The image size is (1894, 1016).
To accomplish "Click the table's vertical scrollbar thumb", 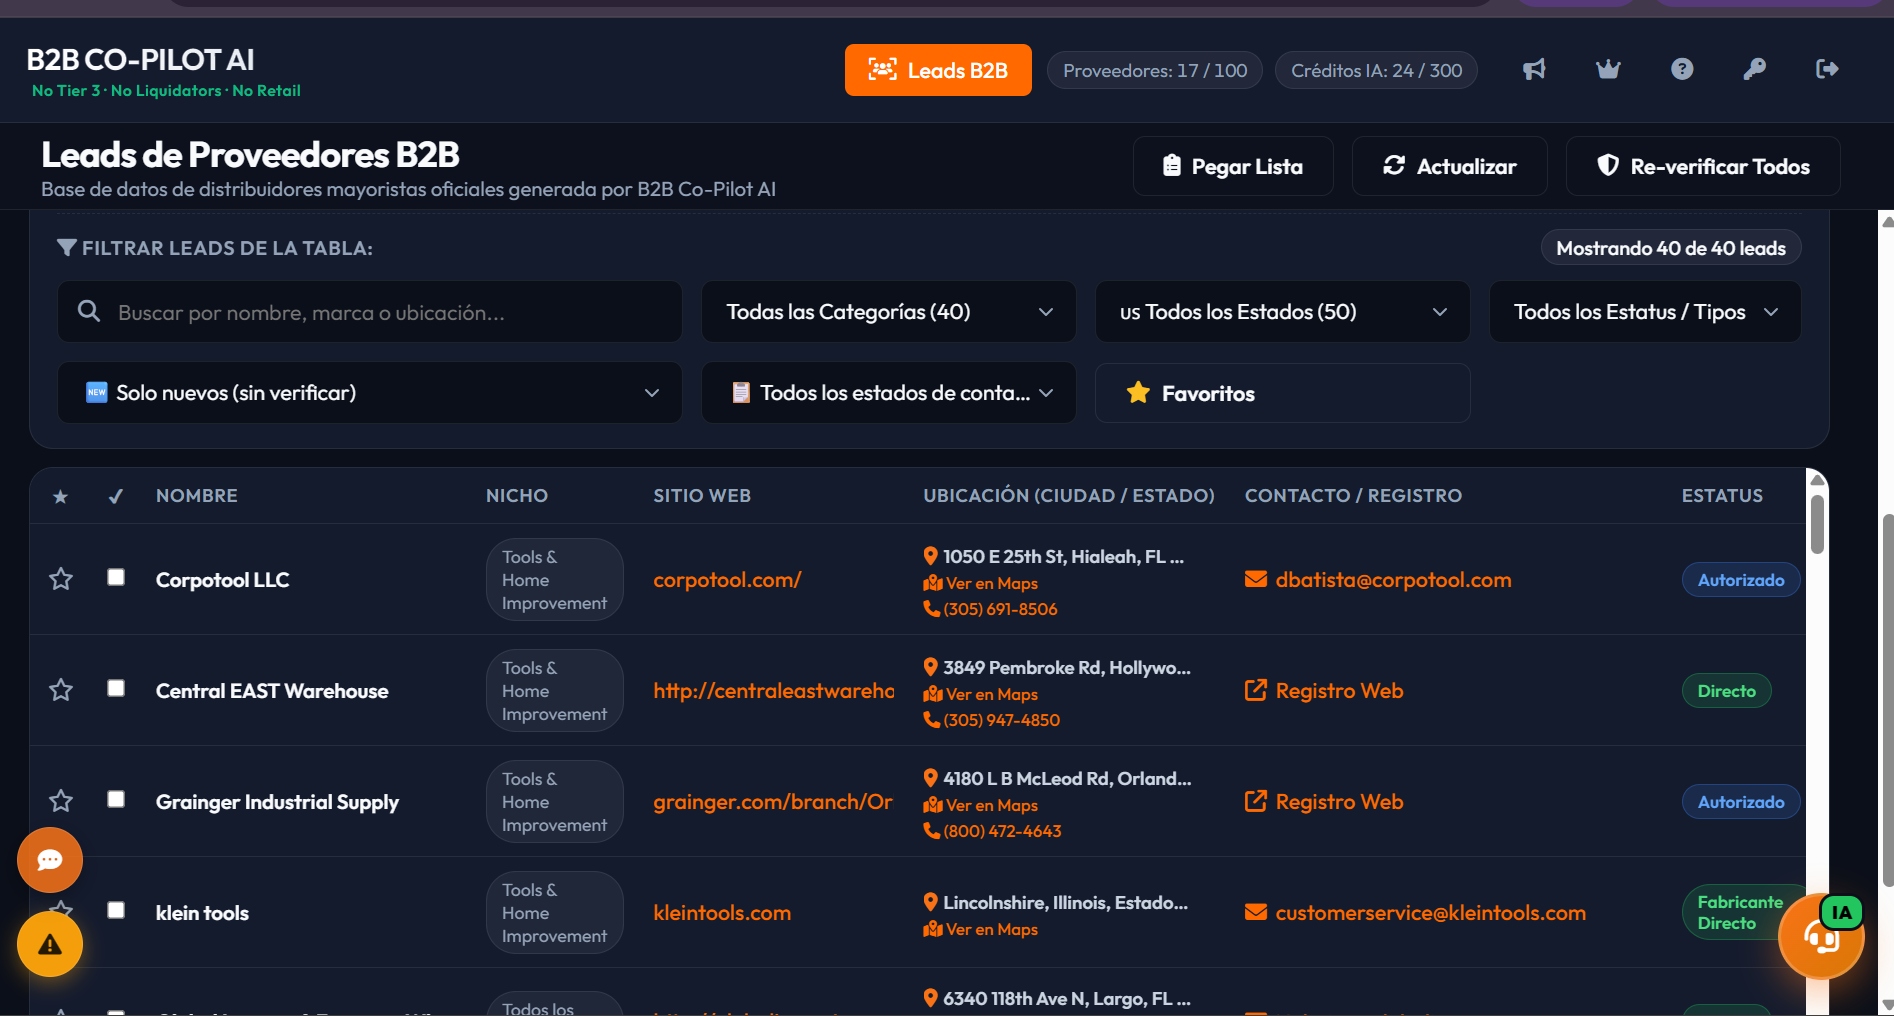I will [x=1817, y=524].
